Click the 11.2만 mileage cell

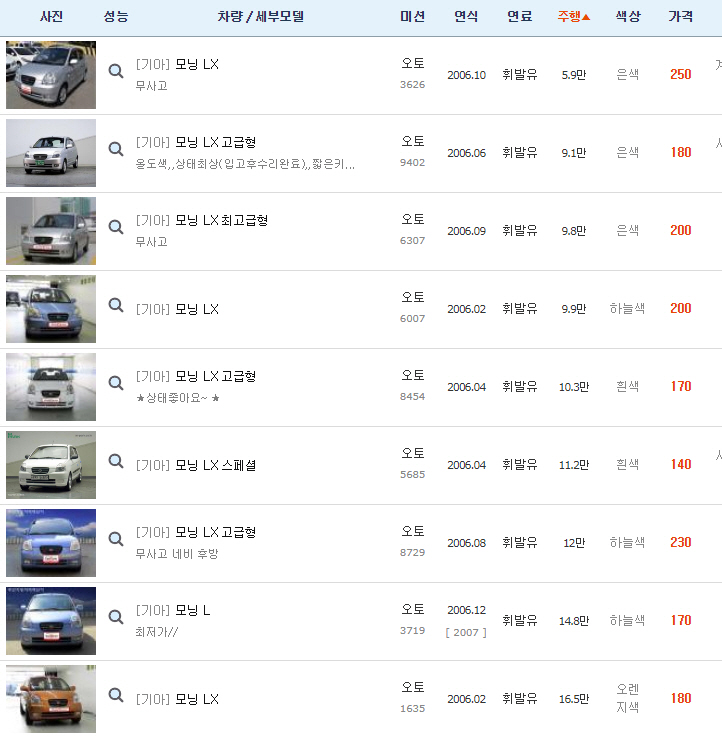pos(574,465)
